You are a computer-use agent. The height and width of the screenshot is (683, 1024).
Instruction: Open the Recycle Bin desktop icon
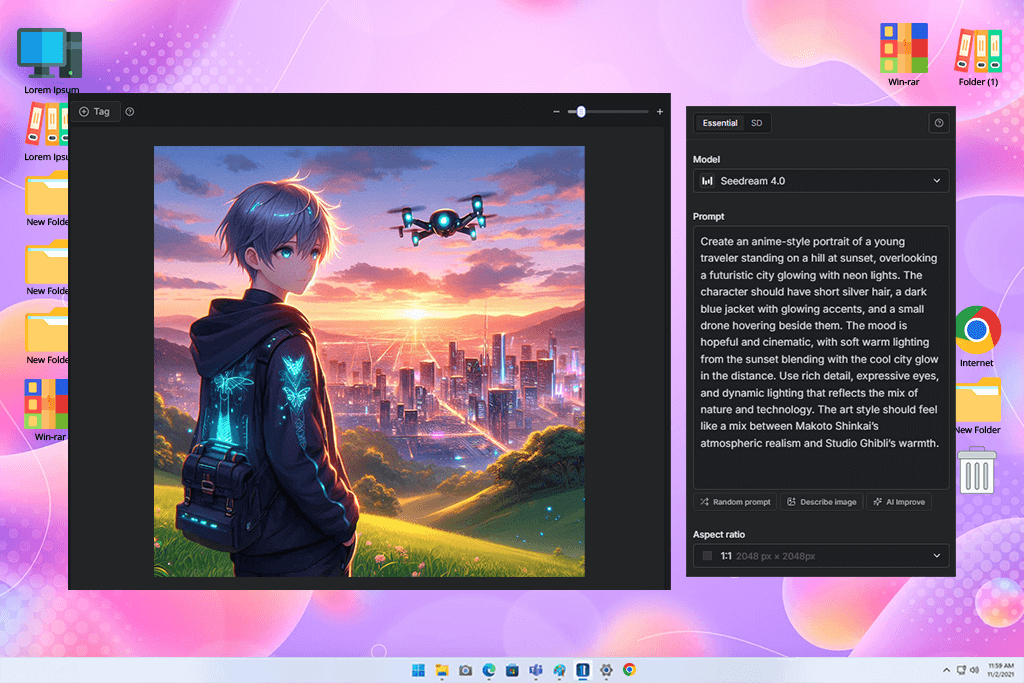977,470
